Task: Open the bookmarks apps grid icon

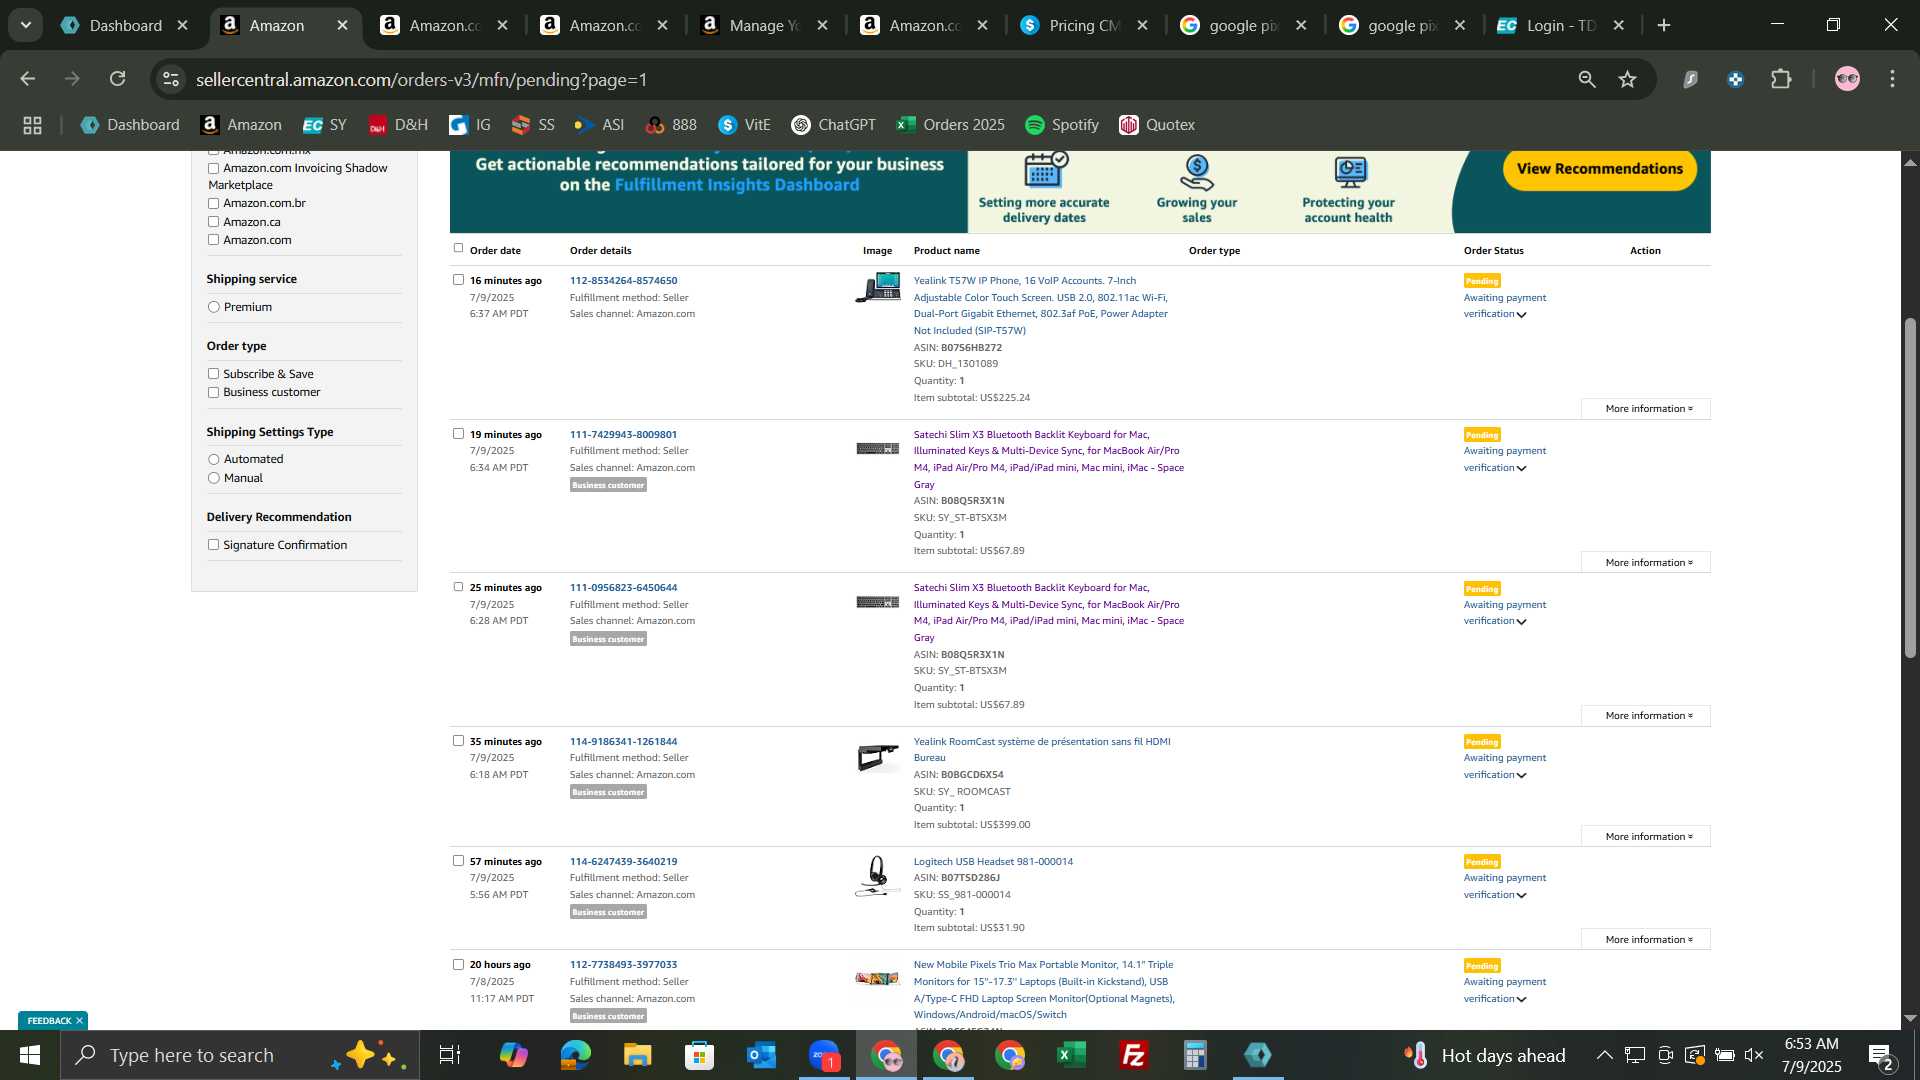Action: [32, 125]
